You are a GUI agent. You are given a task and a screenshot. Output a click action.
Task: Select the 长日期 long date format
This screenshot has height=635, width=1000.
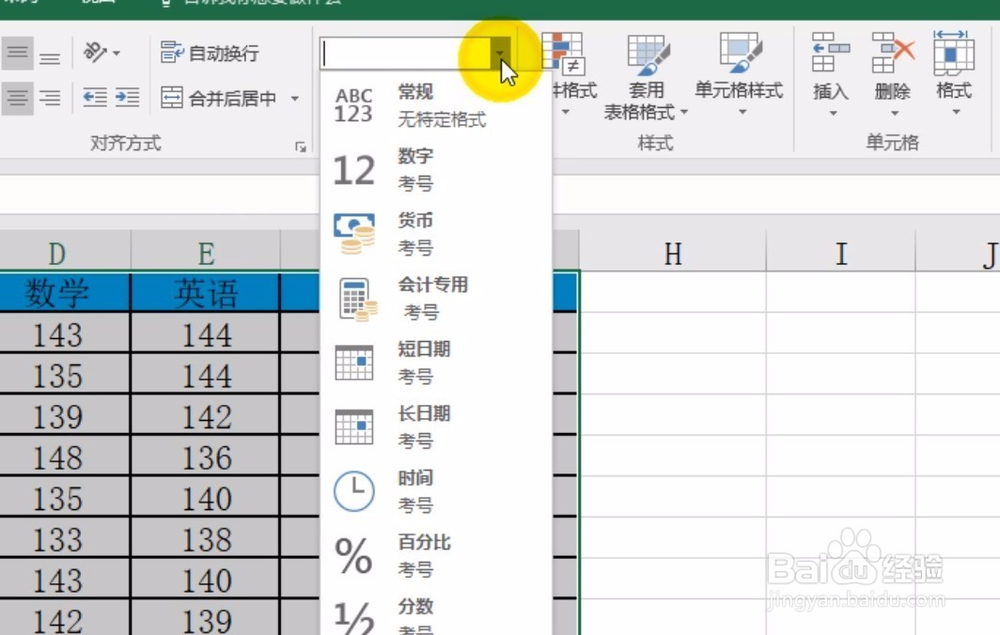click(x=436, y=427)
